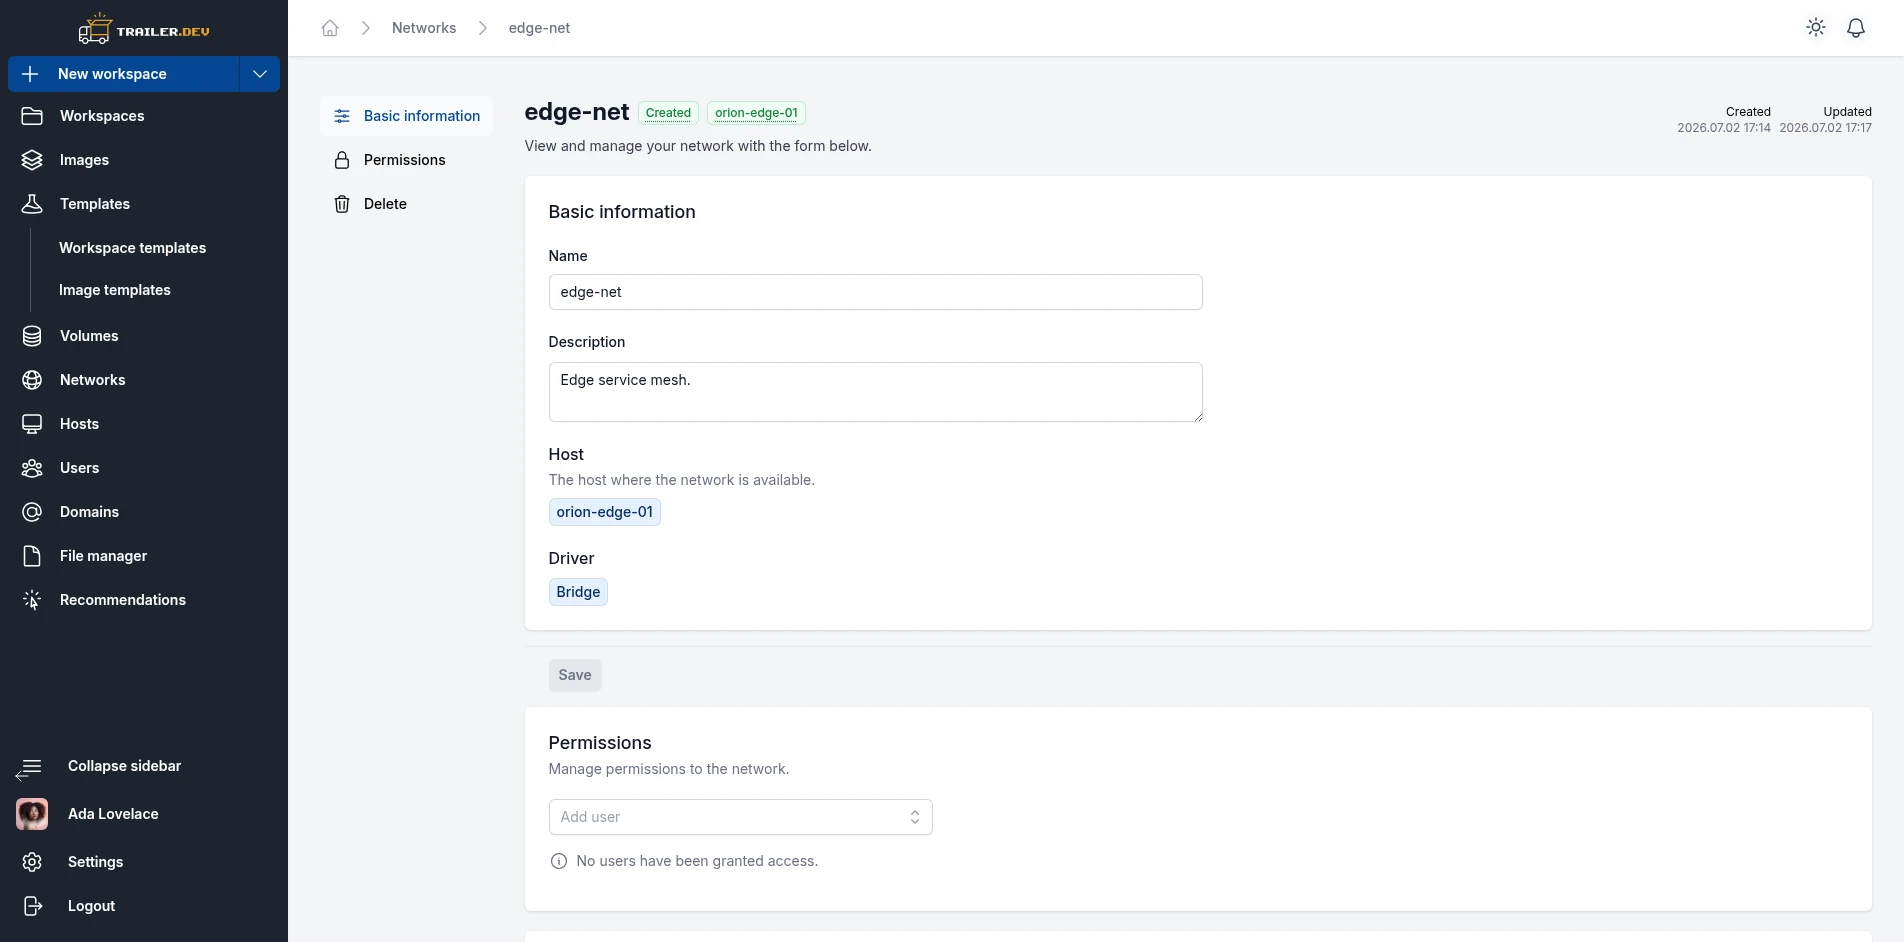
Task: Click the Logout label
Action: (x=91, y=906)
